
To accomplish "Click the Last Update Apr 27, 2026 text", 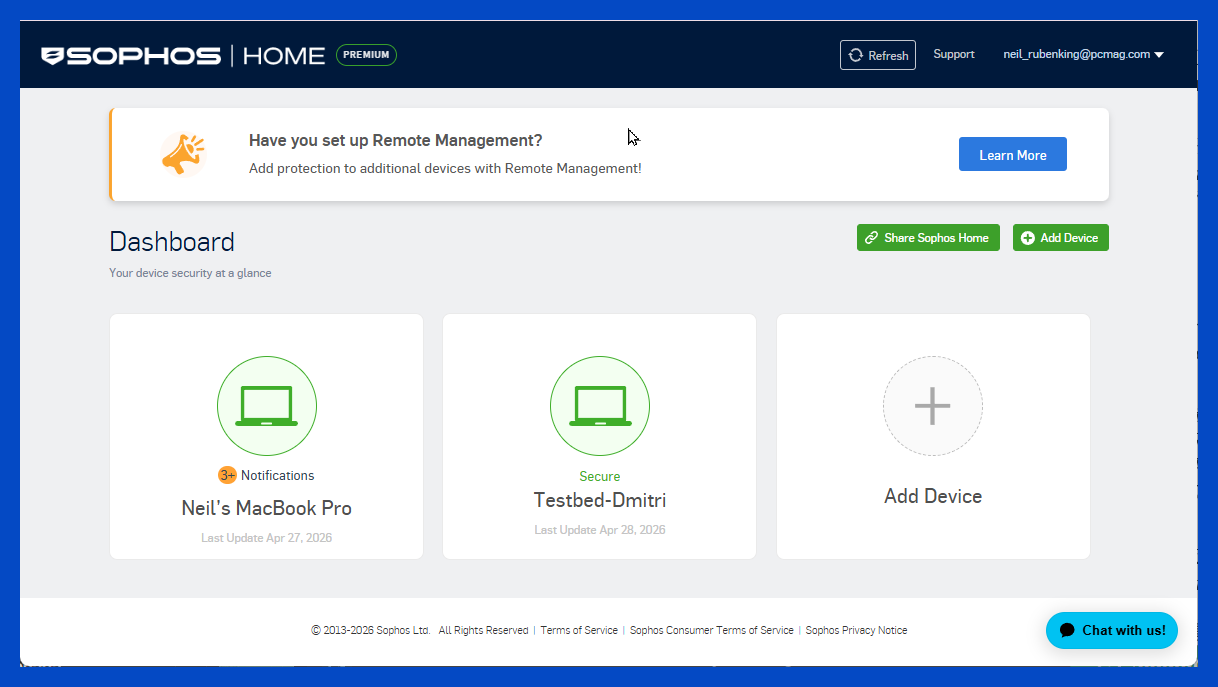I will coord(267,538).
